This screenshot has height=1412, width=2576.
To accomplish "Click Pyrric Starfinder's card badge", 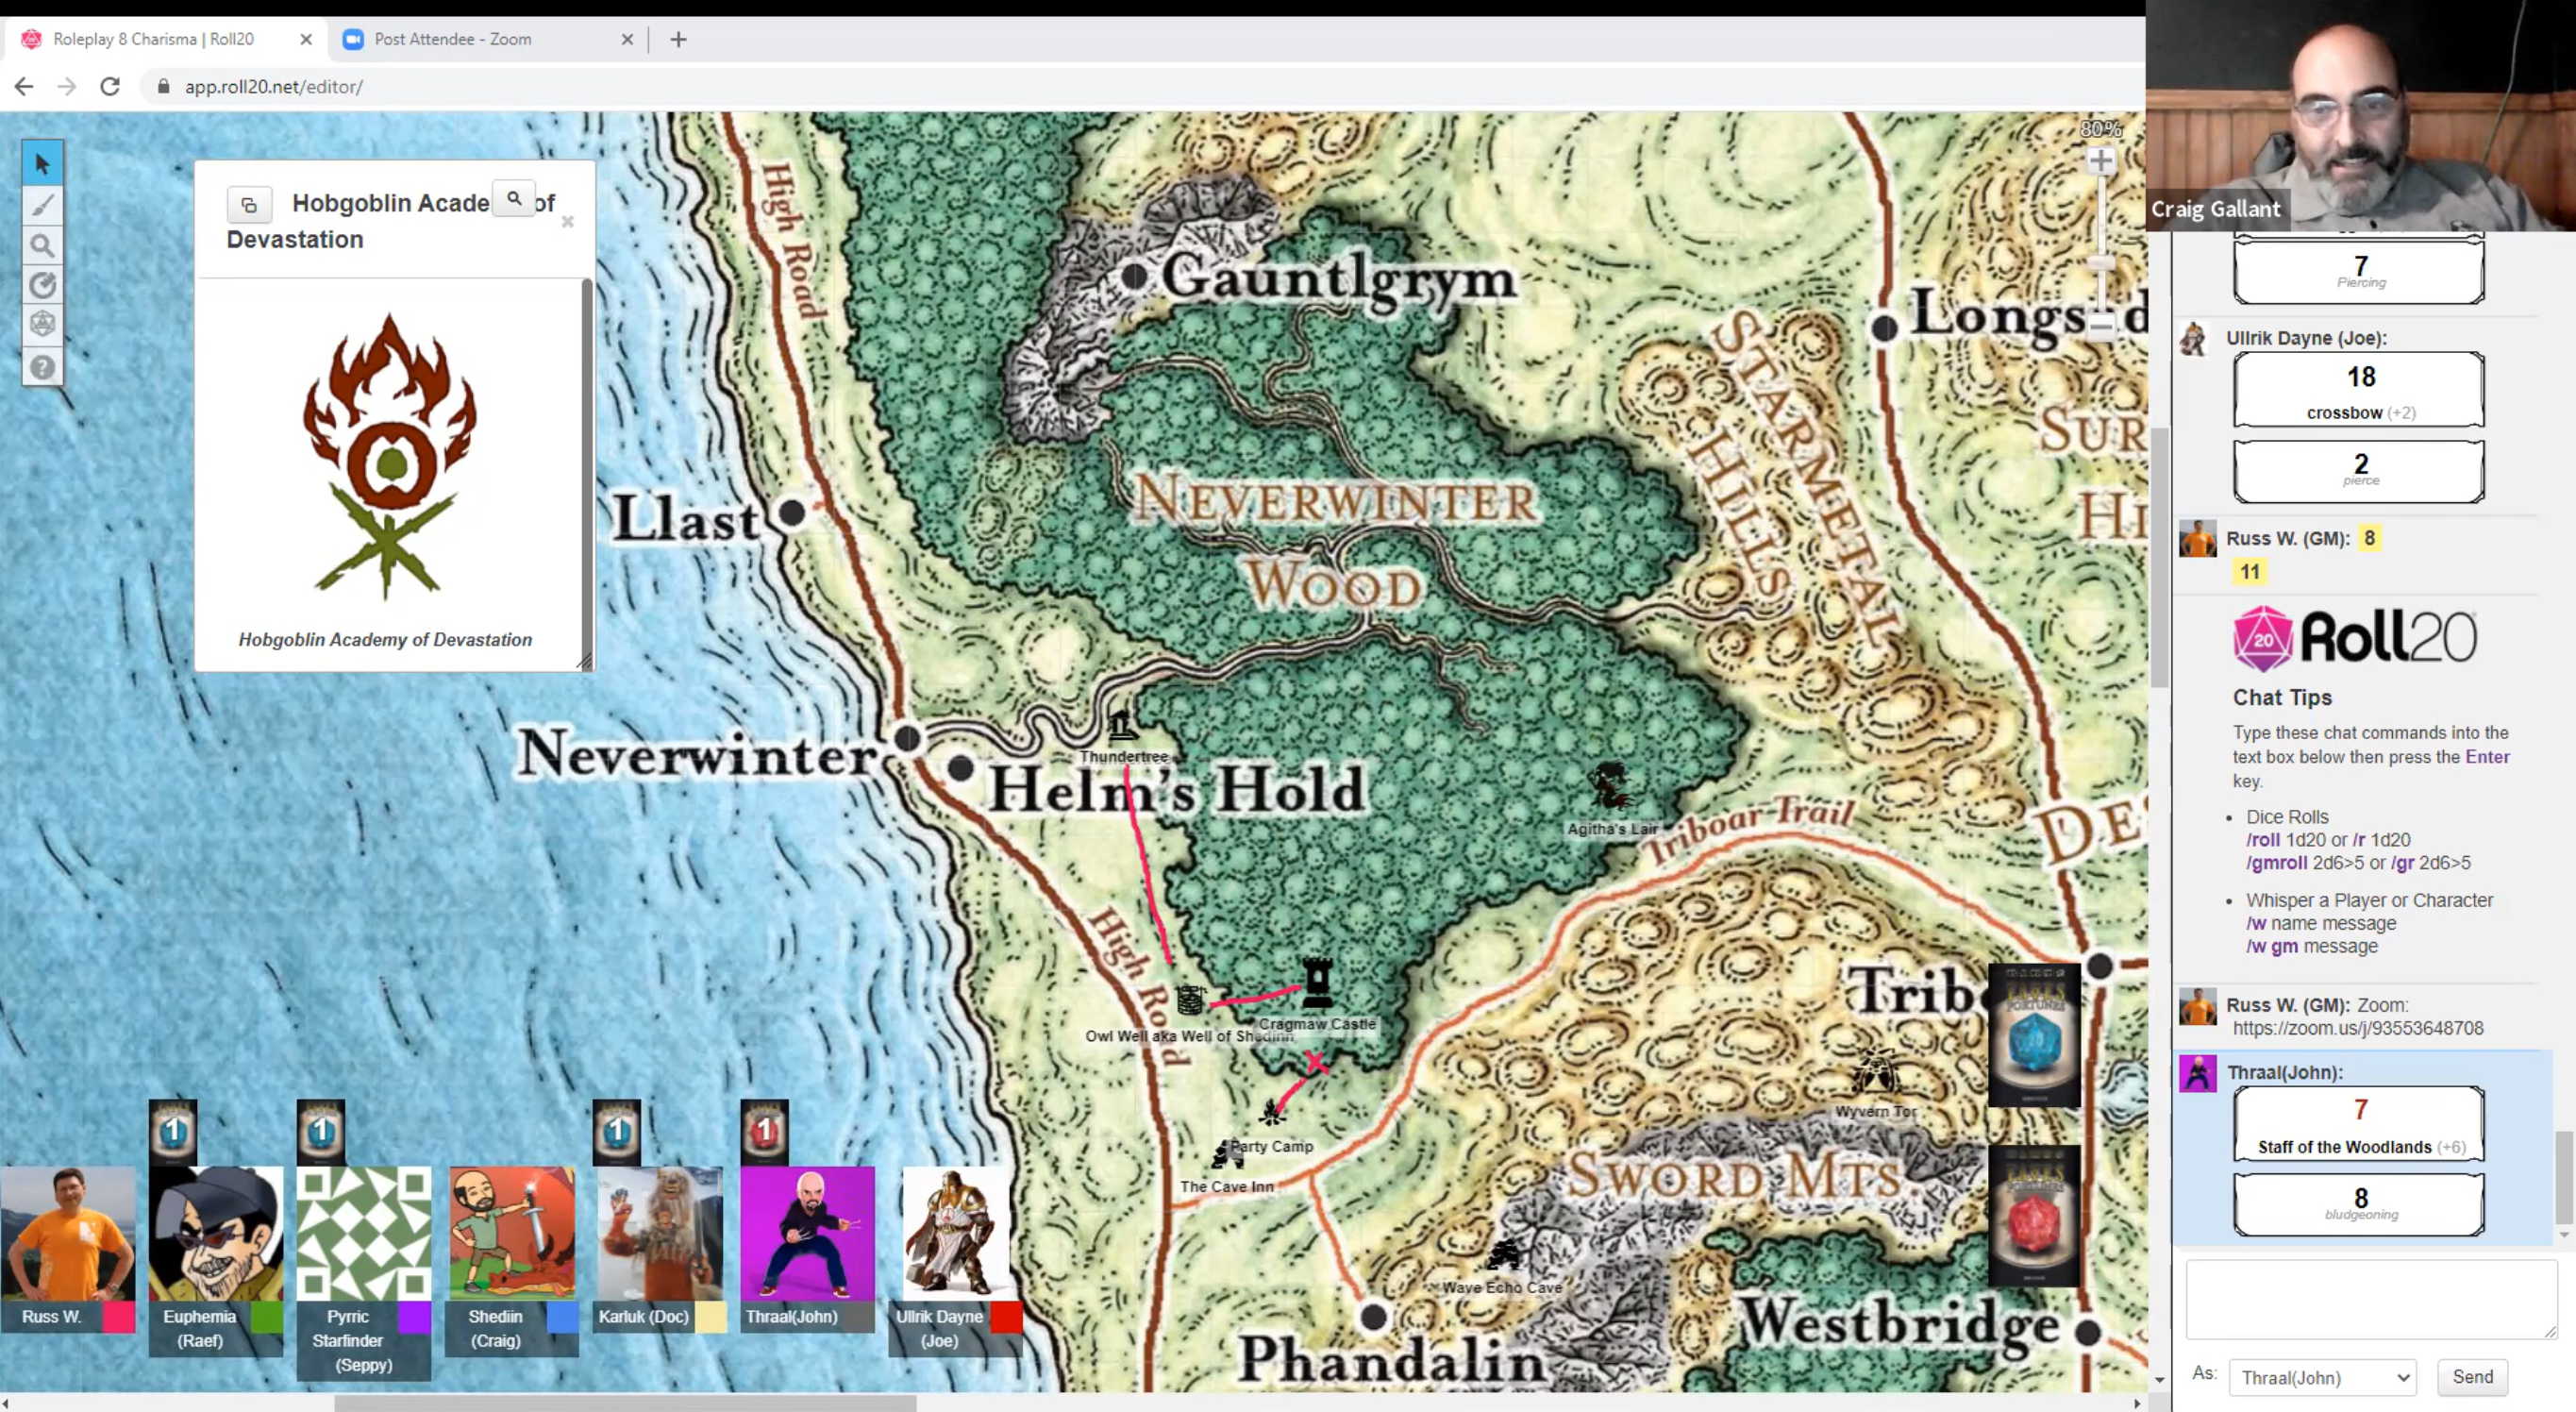I will coord(321,1133).
